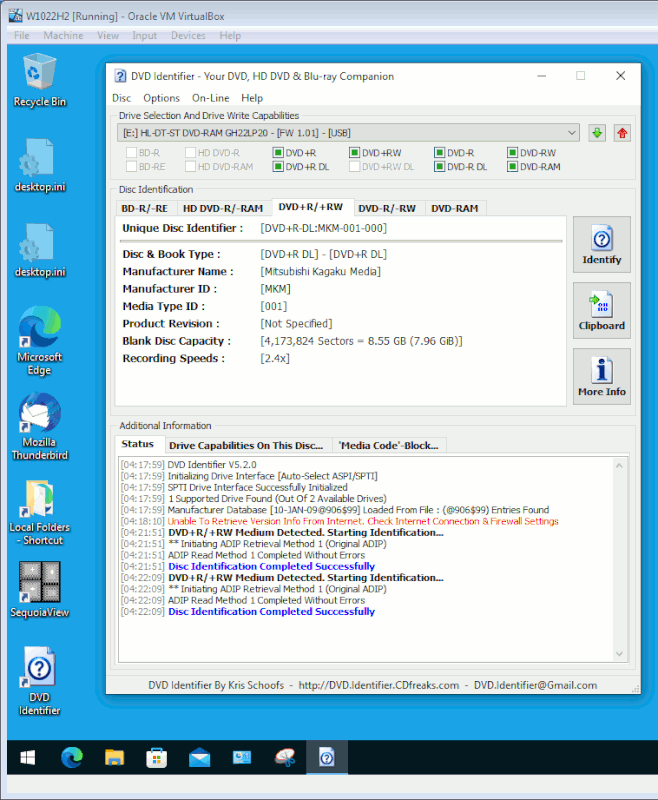Open VirtualBox View menu
The image size is (658, 800).
point(108,35)
